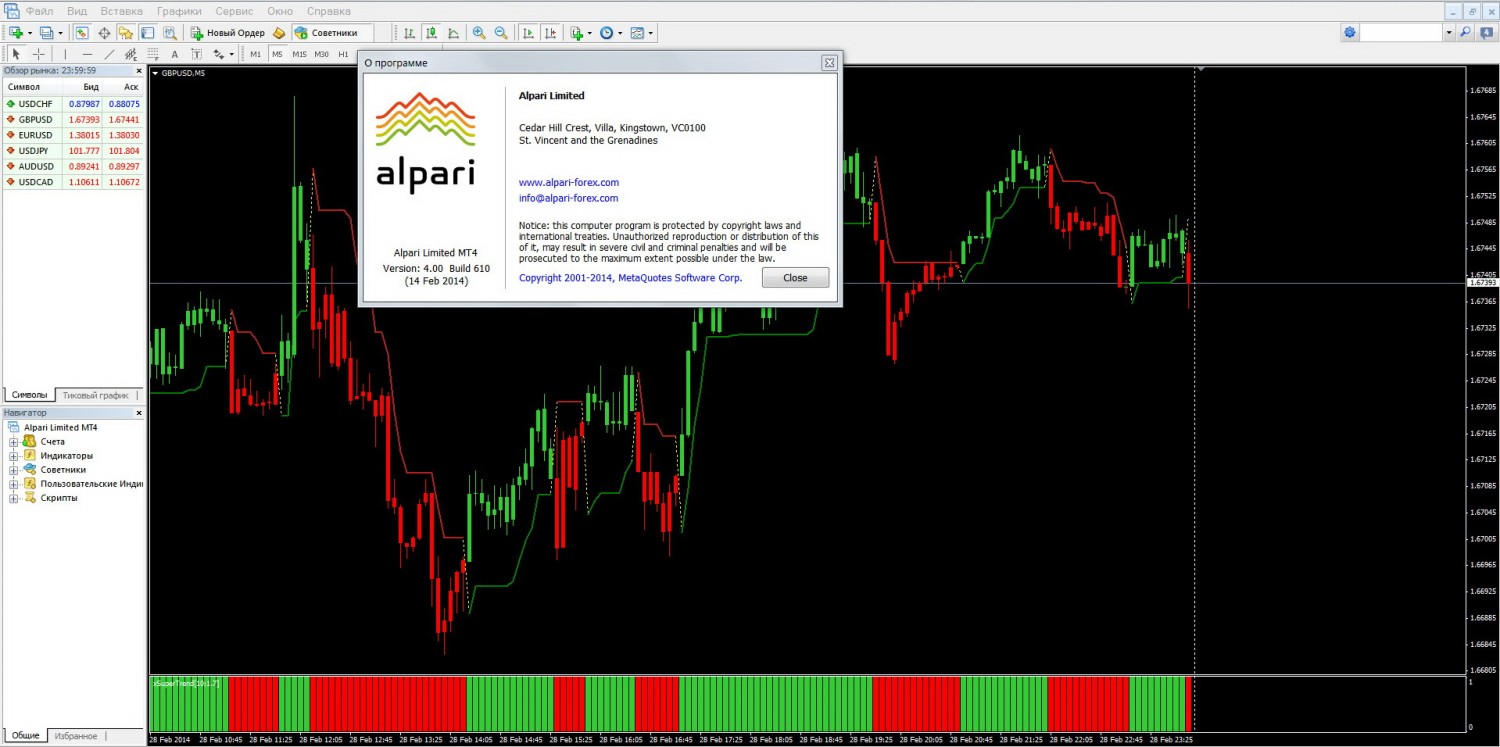Toggle the Navigator panel star-folder icon
Viewport: 1500px width, 747px height.
tap(125, 33)
